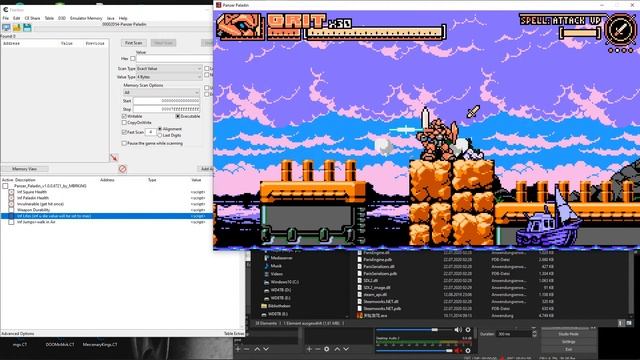Switch to details view icon in Explorer
Screen dimensions: 640x360
(x=621, y=323)
